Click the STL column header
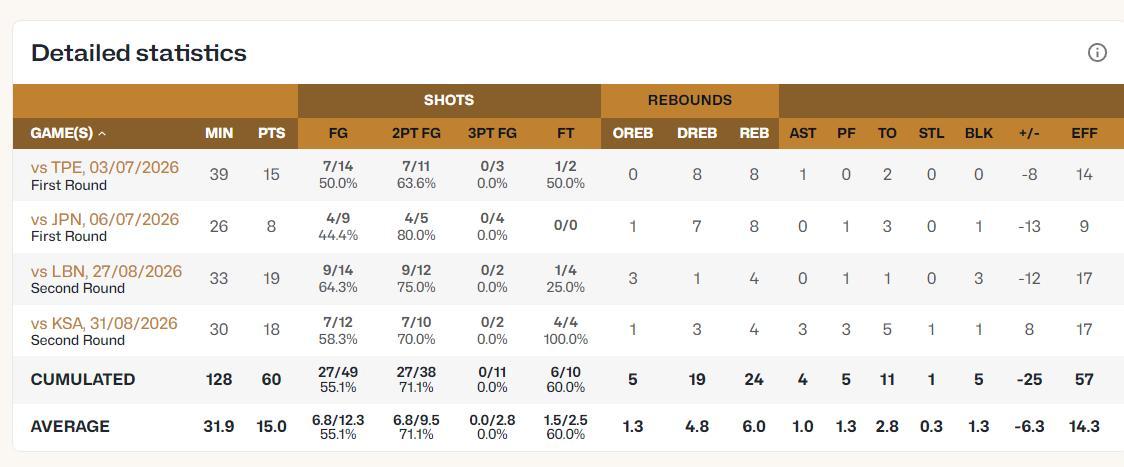 coord(931,133)
